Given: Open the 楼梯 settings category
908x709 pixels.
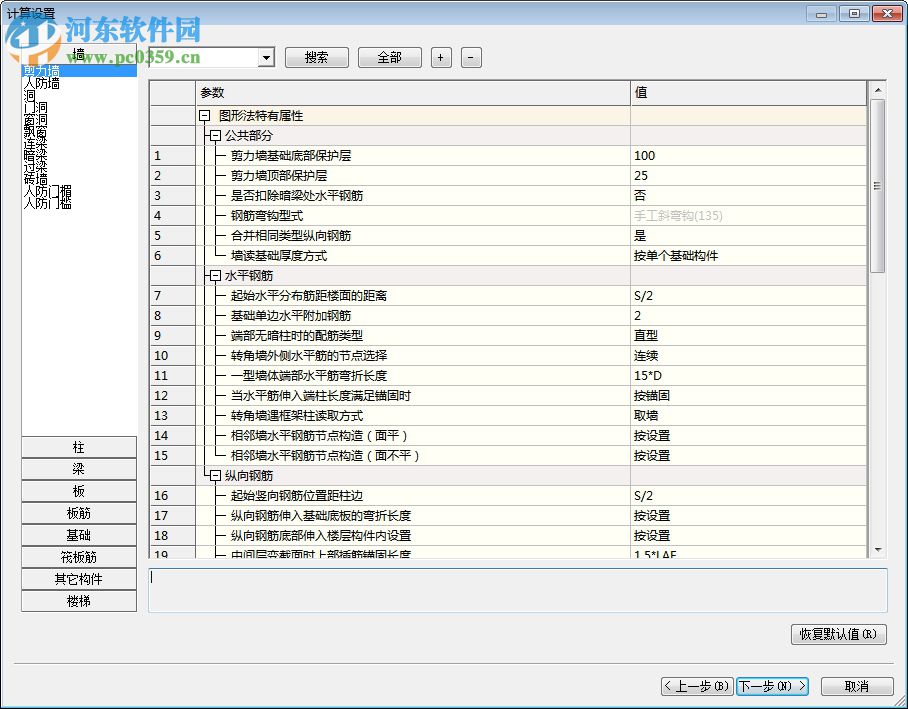Looking at the screenshot, I should point(79,601).
